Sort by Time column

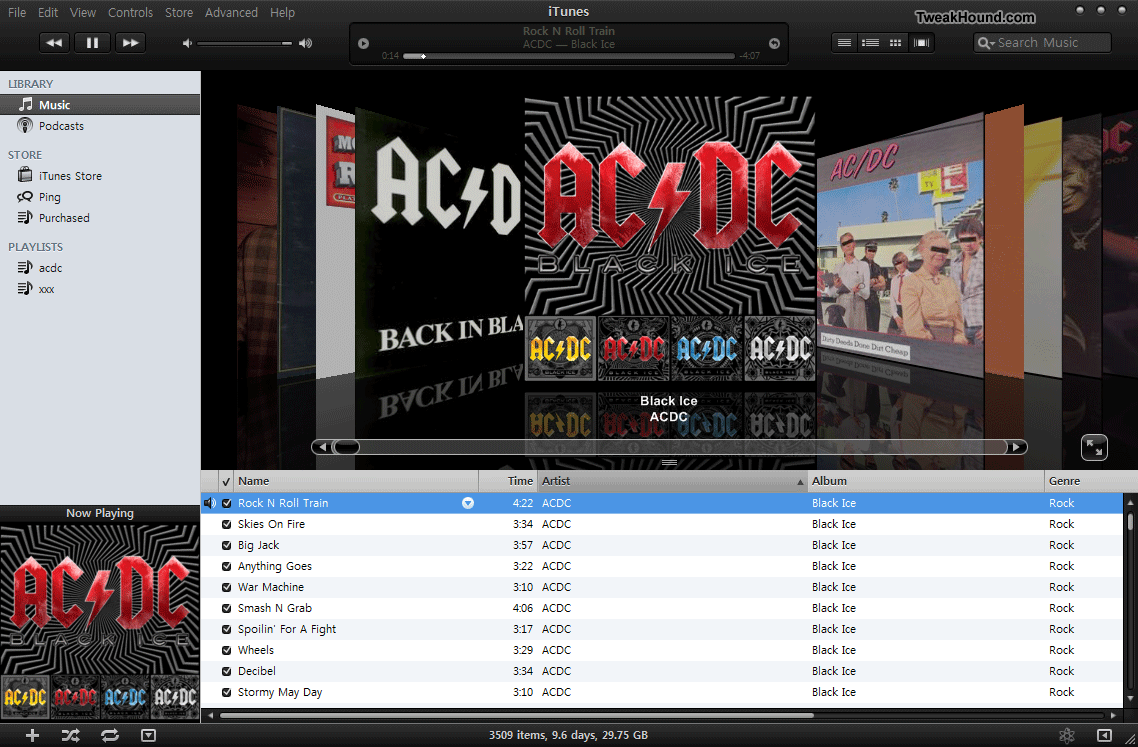[x=508, y=481]
